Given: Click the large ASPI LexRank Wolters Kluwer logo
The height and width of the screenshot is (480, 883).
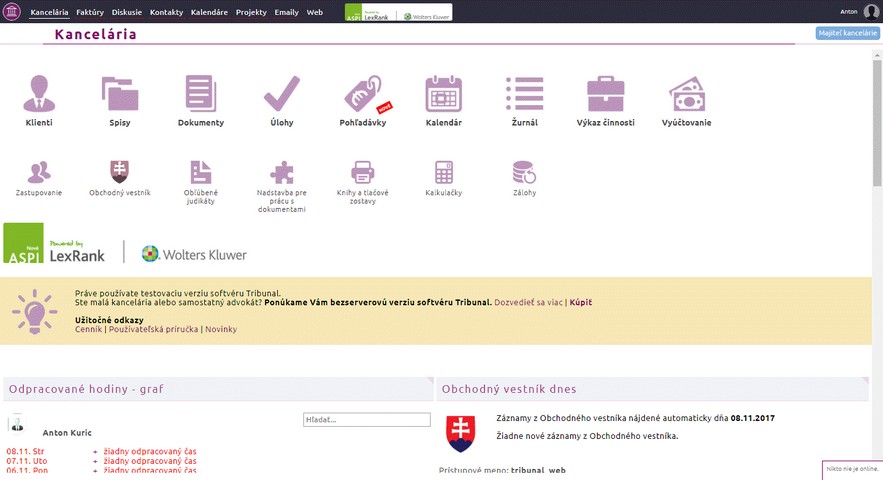Looking at the screenshot, I should [125, 243].
